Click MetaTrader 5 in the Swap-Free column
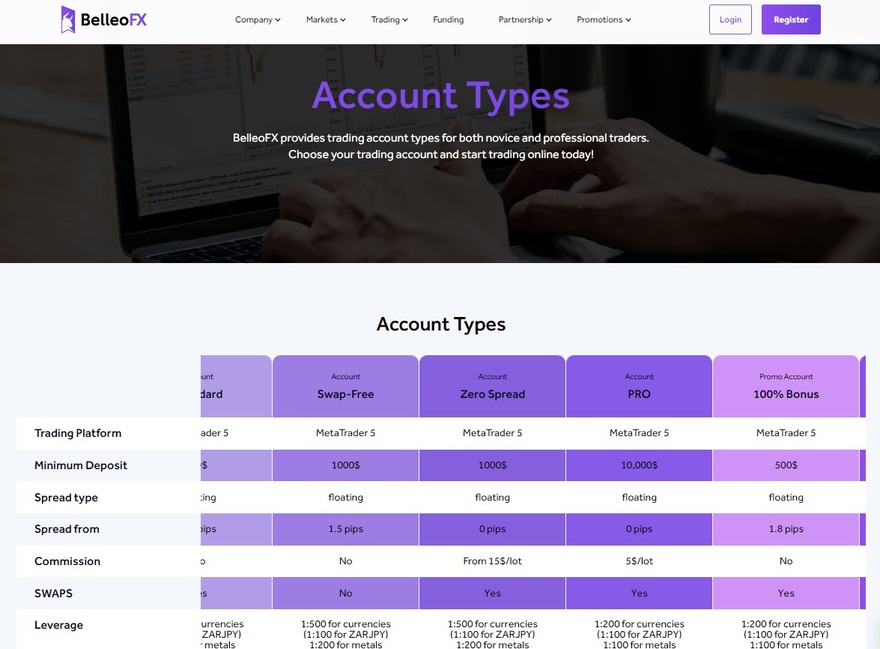Image resolution: width=880 pixels, height=649 pixels. (x=346, y=433)
